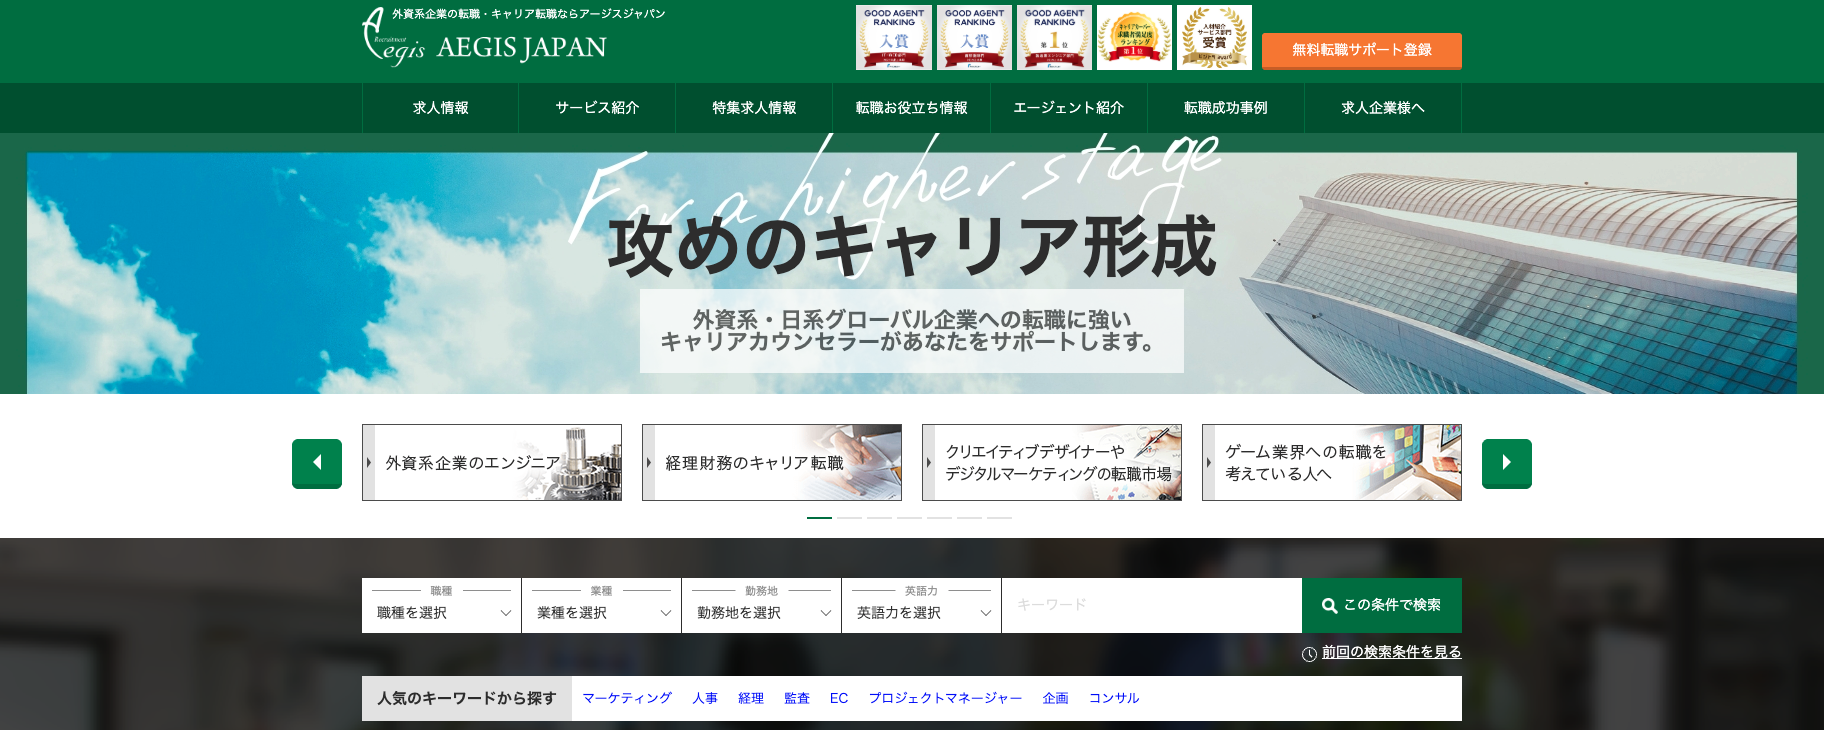Open the first Good Agent Ranking 入賞 badge
The height and width of the screenshot is (730, 1824).
pyautogui.click(x=894, y=38)
